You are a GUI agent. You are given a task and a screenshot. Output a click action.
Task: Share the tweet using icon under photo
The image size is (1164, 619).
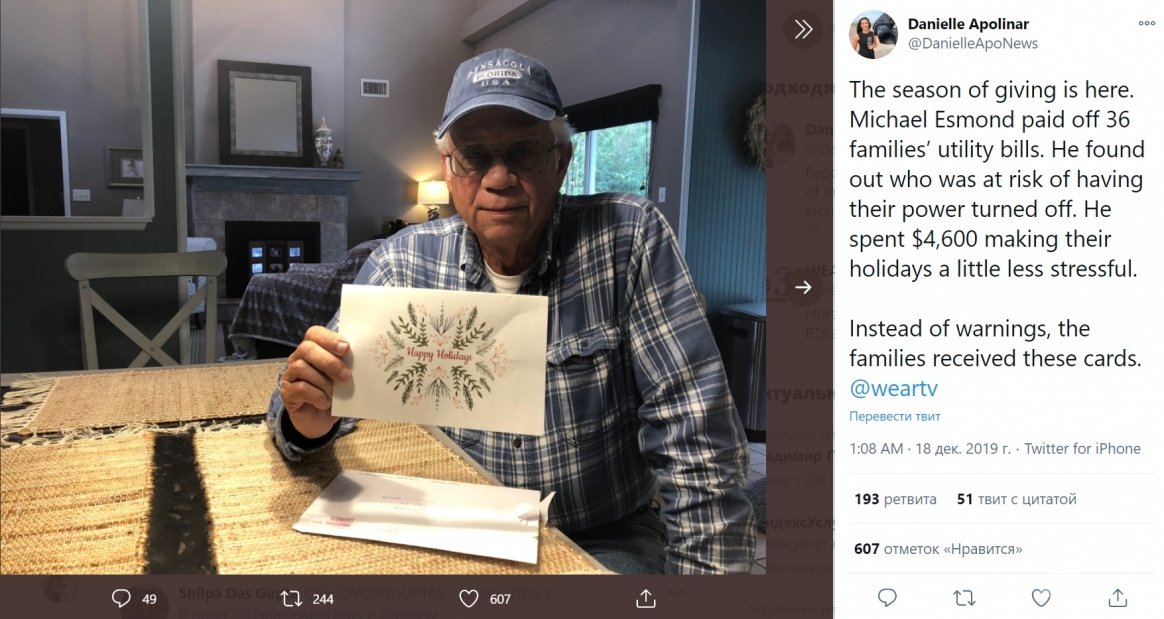(x=646, y=598)
